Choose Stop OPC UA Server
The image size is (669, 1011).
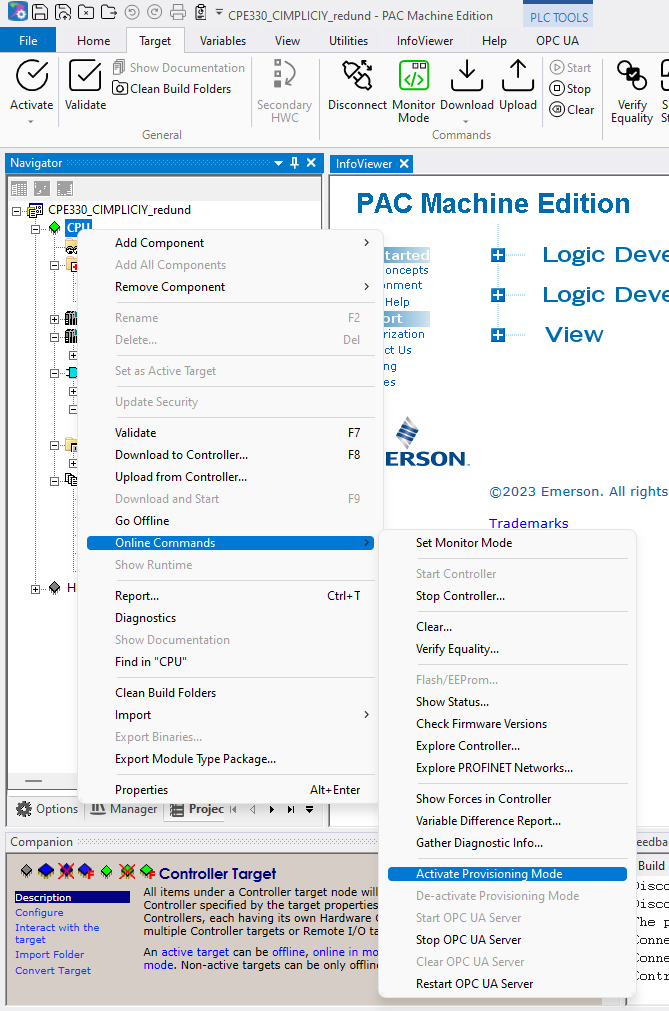[507, 940]
